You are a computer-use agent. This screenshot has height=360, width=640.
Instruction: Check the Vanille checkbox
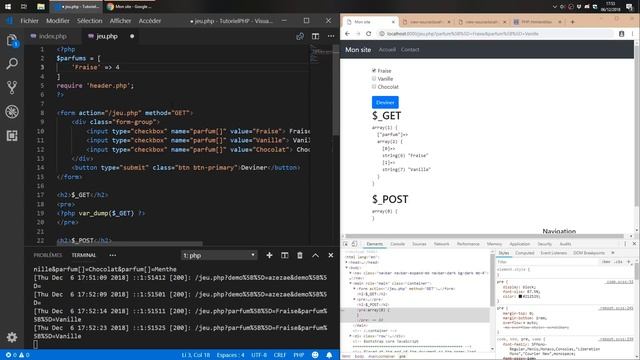[x=374, y=78]
